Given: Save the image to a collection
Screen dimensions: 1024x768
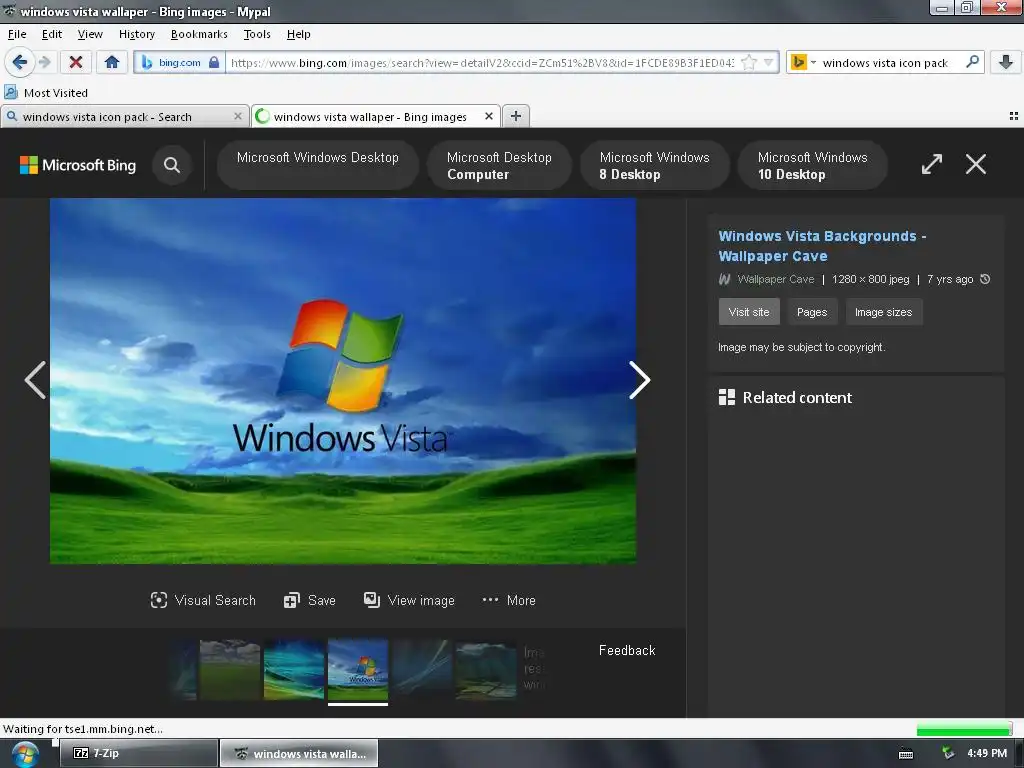Looking at the screenshot, I should click(310, 600).
